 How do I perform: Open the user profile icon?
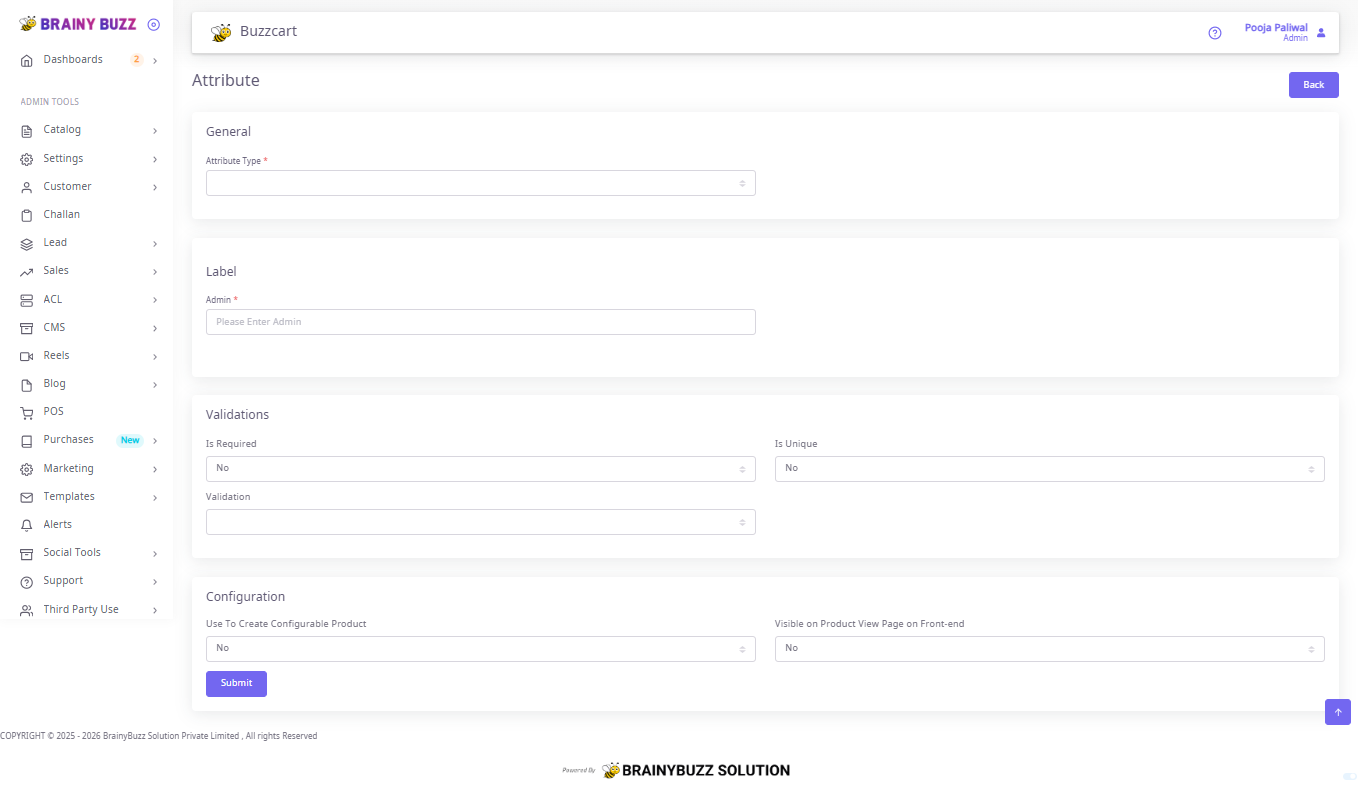[1321, 33]
